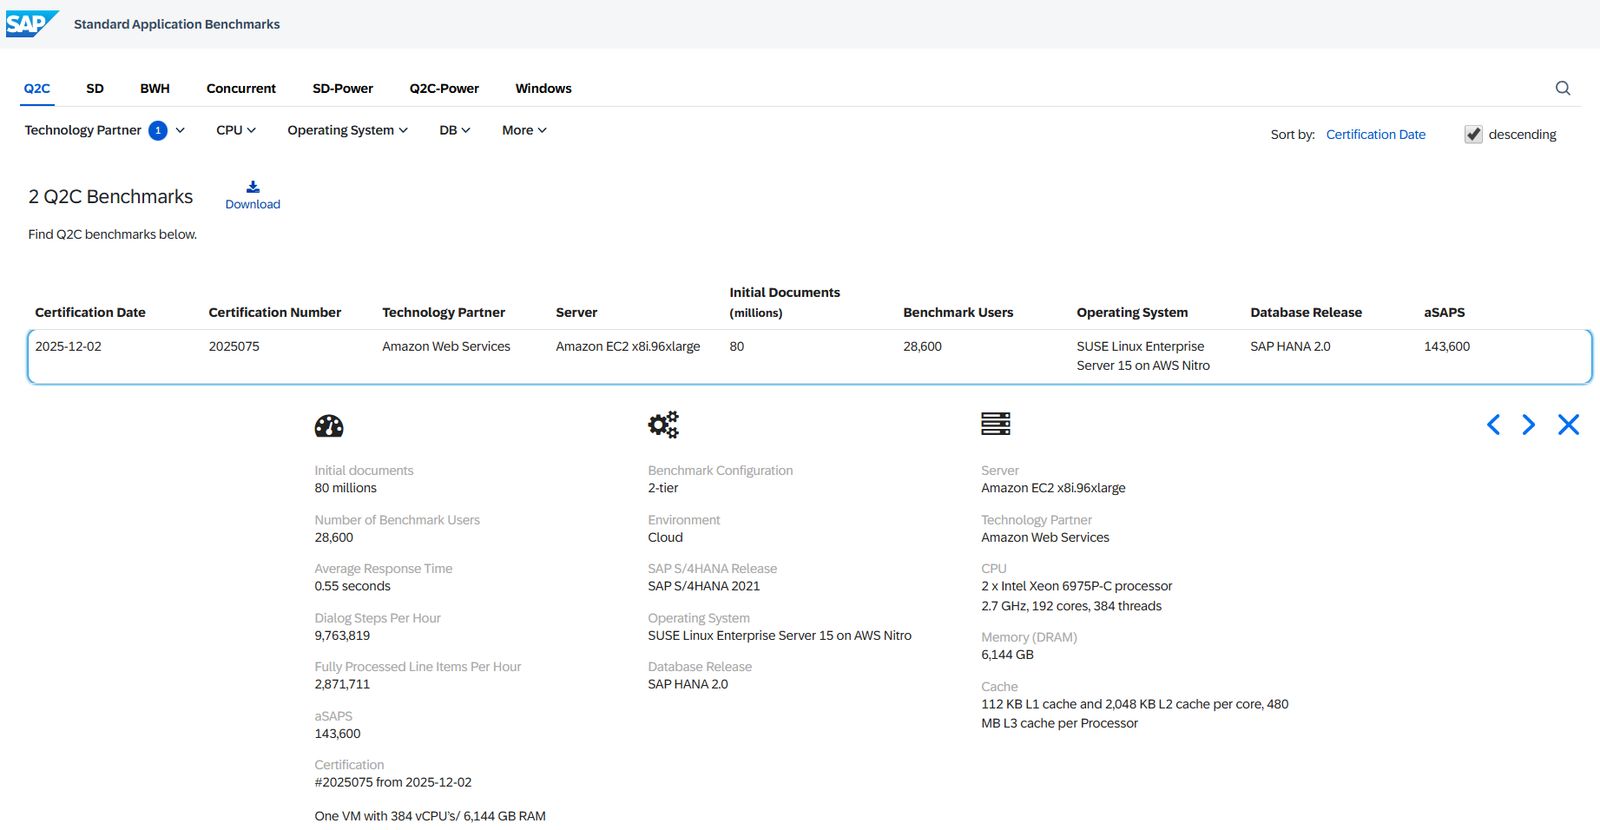Viewport: 1600px width, 830px height.
Task: Expand the Operating System filter
Action: point(347,130)
